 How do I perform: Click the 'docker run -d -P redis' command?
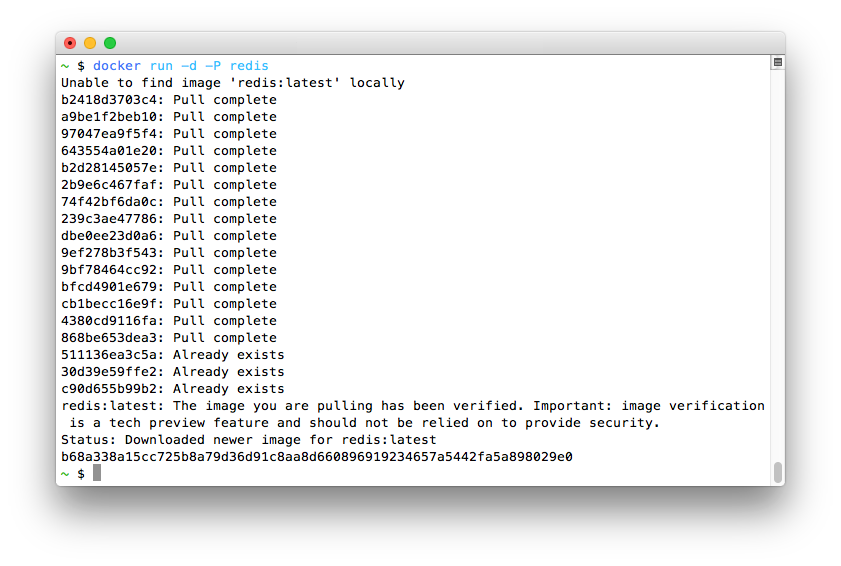coord(181,66)
